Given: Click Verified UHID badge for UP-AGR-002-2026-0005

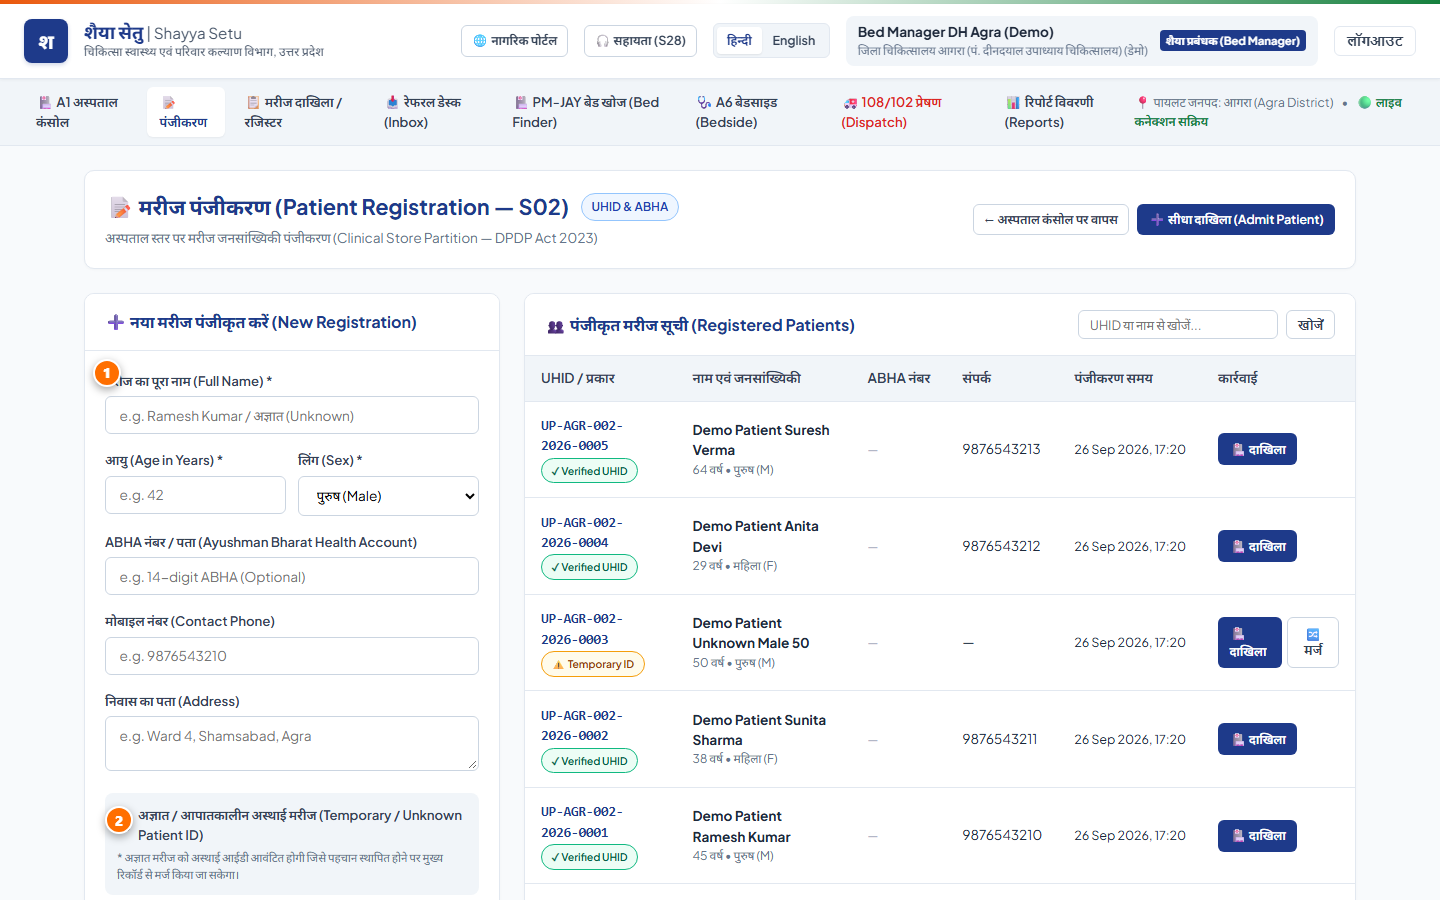Looking at the screenshot, I should (x=589, y=471).
